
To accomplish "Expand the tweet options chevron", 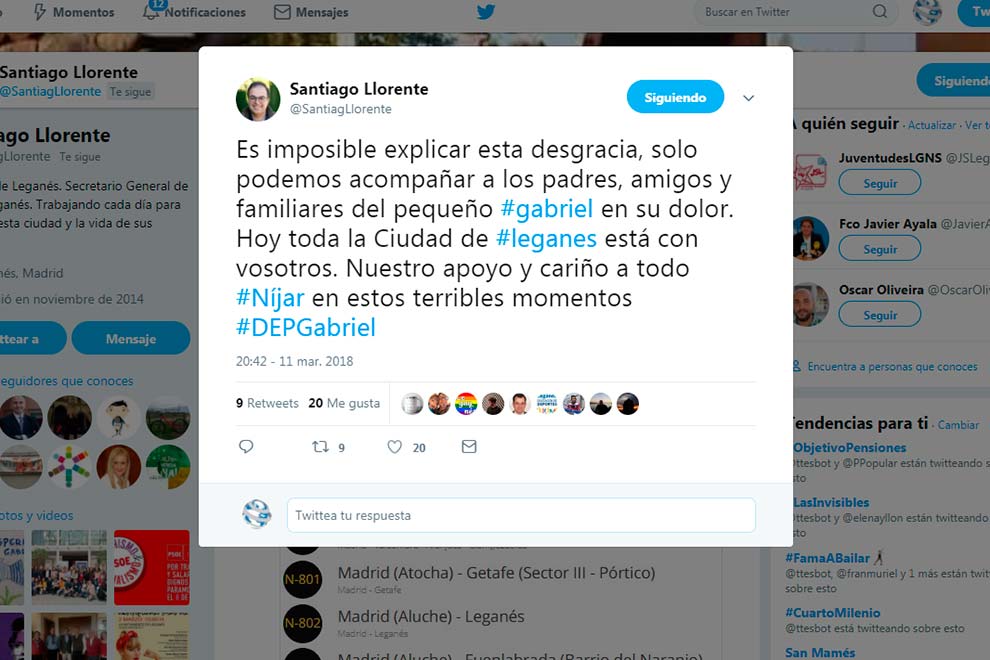I will 748,98.
